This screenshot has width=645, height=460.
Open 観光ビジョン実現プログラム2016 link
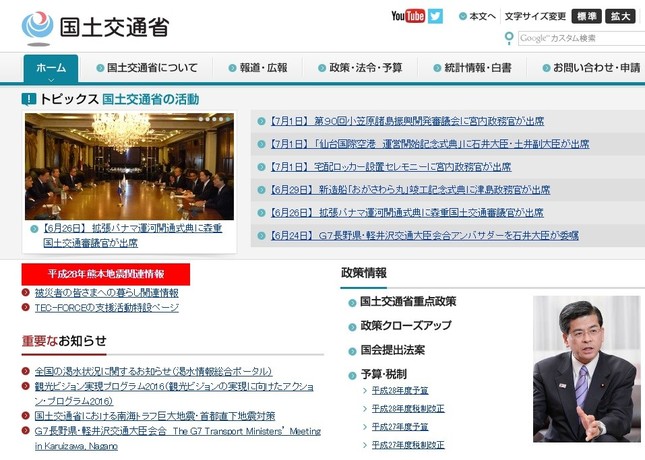[174, 394]
